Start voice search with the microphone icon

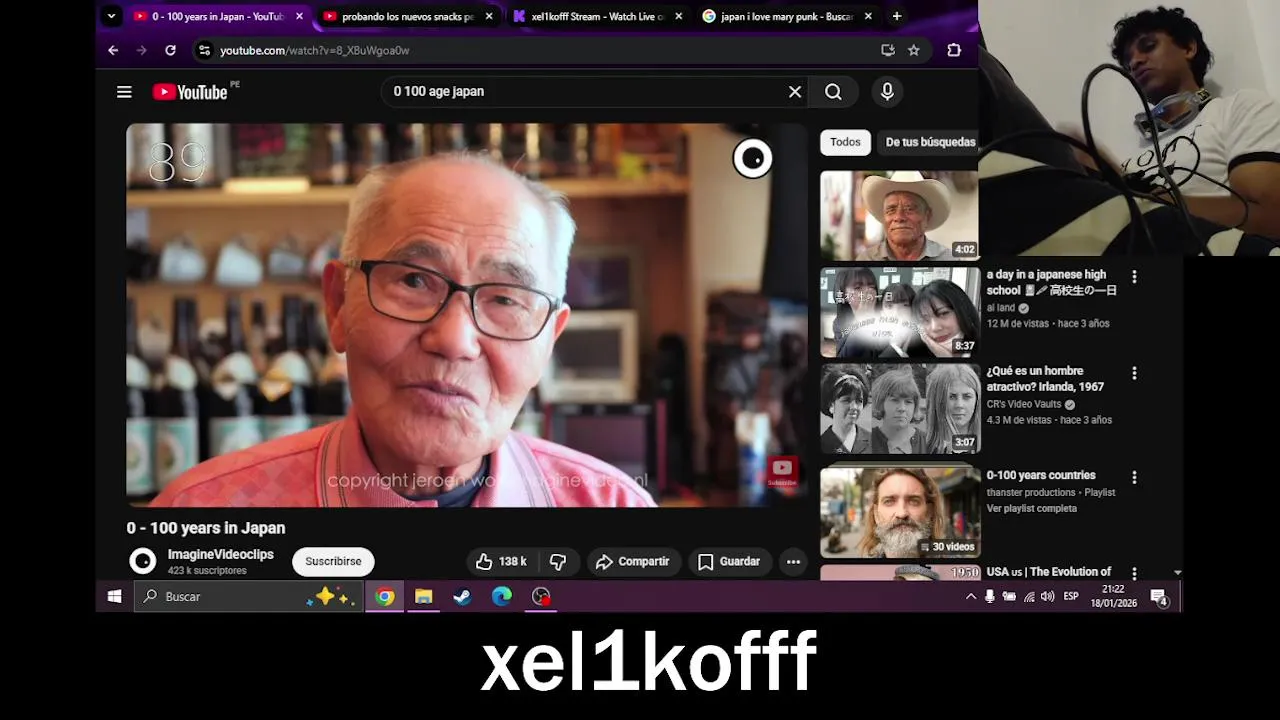click(x=887, y=92)
